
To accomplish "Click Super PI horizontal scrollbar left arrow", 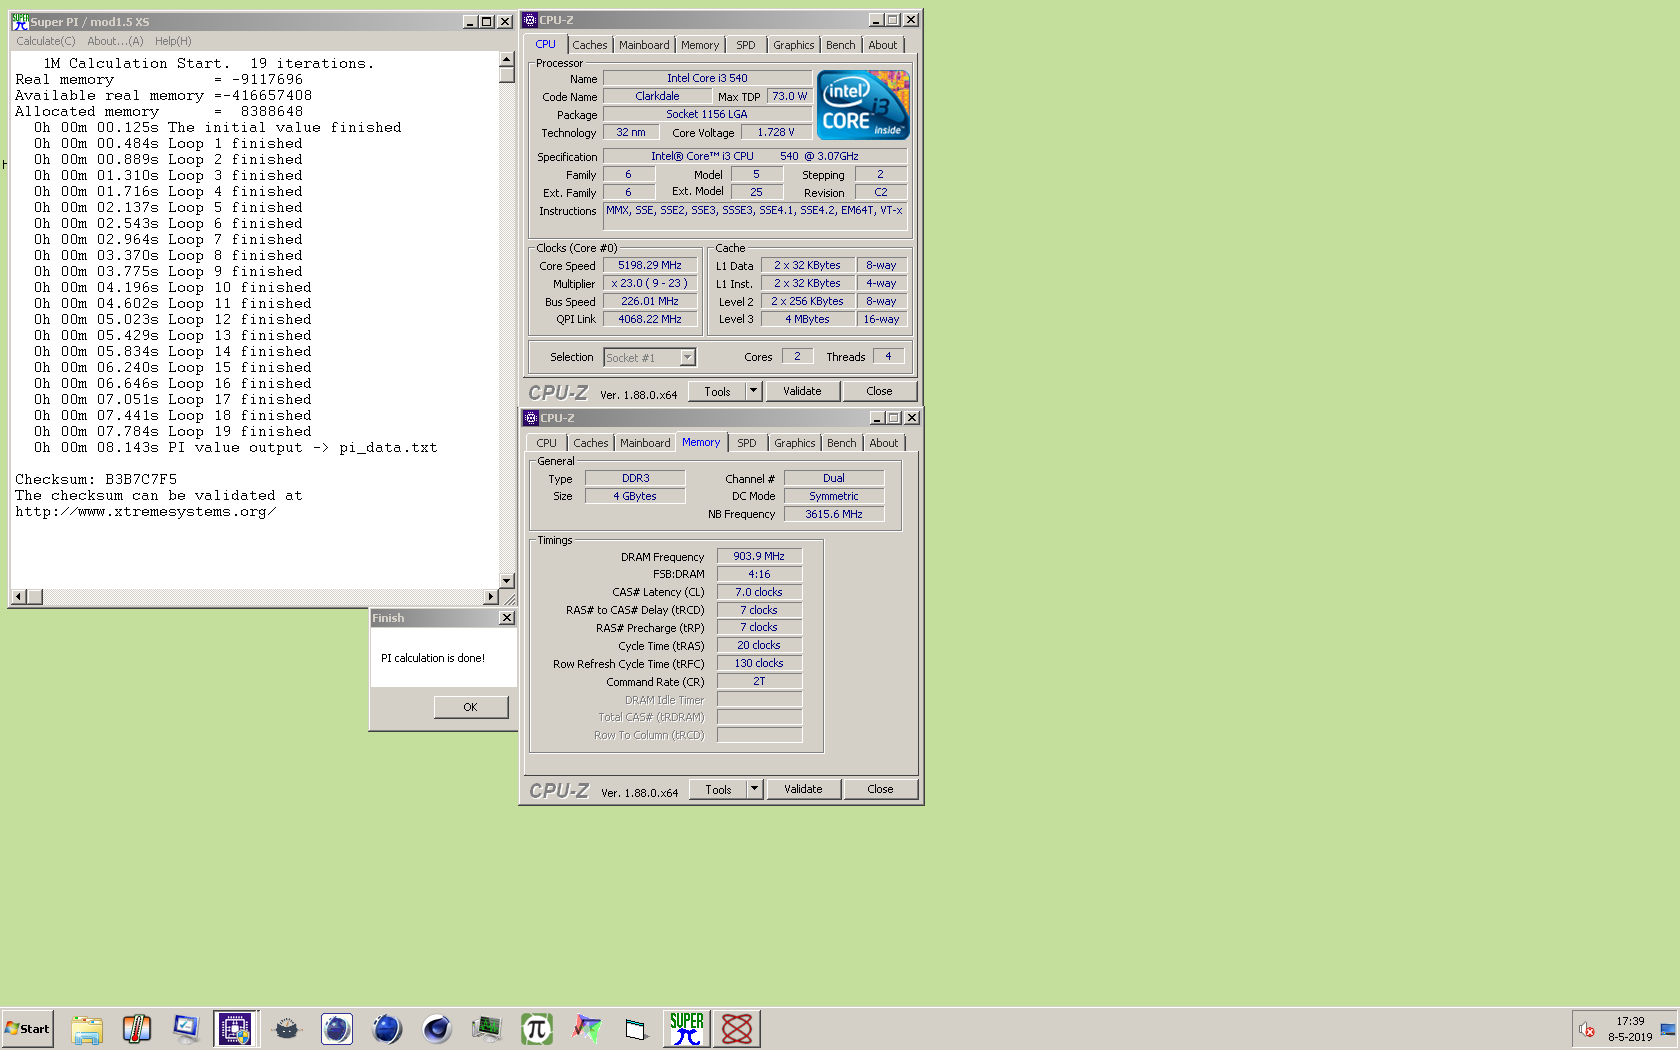I will click(18, 597).
